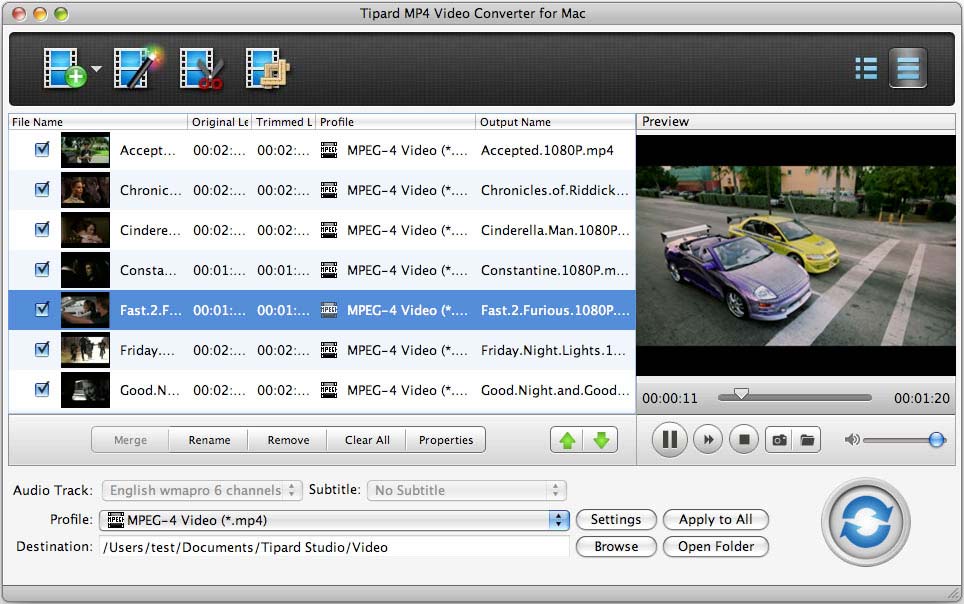
Task: Open the snapshot folder icon beside the camera
Action: point(809,438)
